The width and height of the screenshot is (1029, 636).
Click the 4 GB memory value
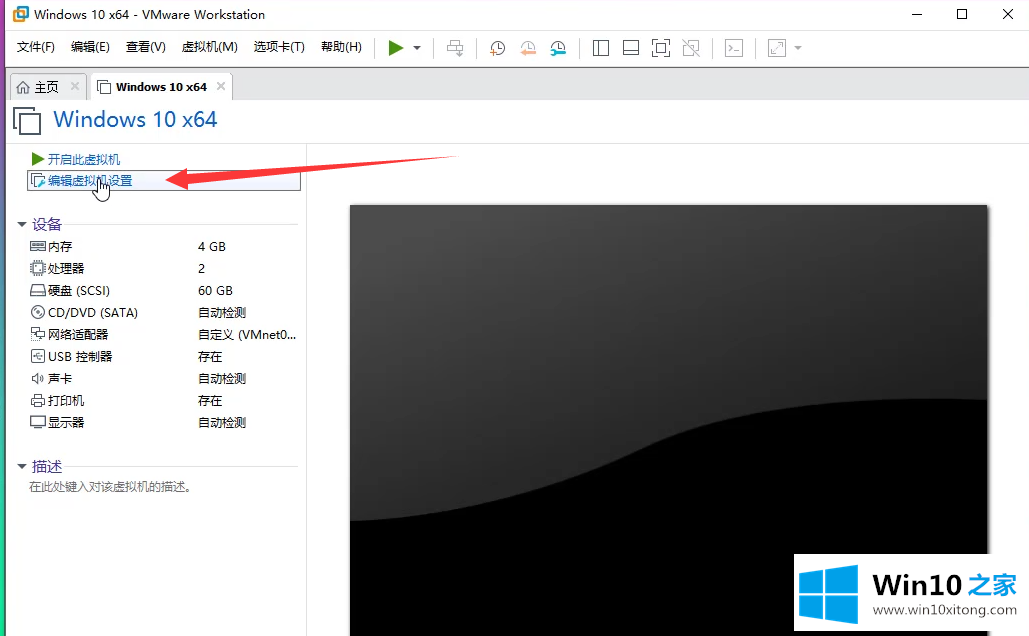click(212, 247)
